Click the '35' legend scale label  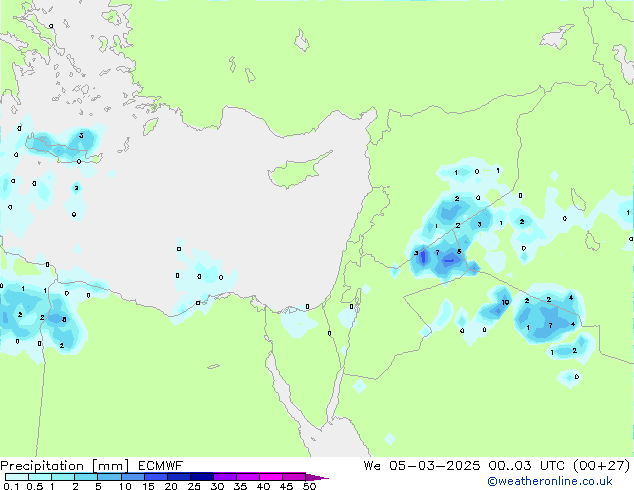(x=240, y=486)
